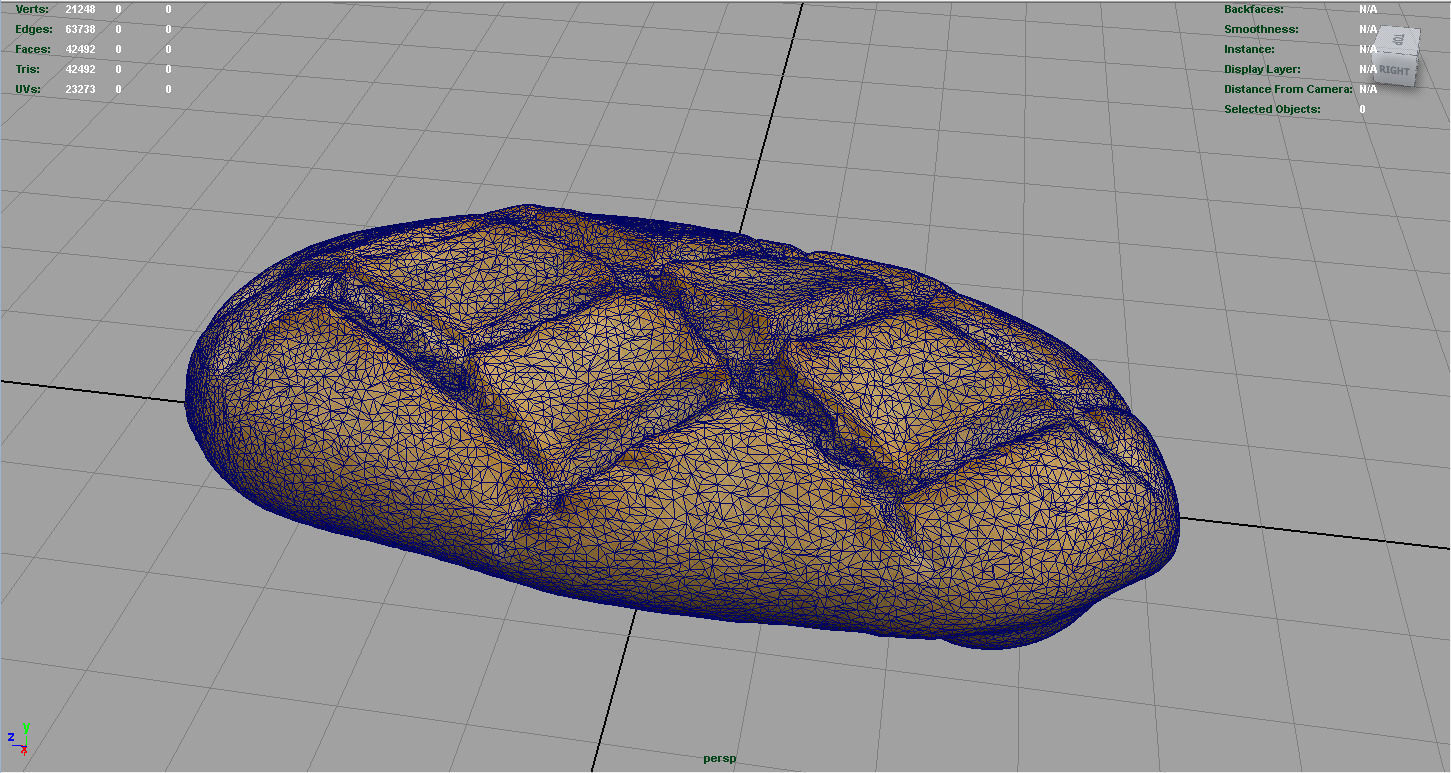The height and width of the screenshot is (773, 1451).
Task: Click the Selected Objects: label
Action: pyautogui.click(x=1272, y=109)
